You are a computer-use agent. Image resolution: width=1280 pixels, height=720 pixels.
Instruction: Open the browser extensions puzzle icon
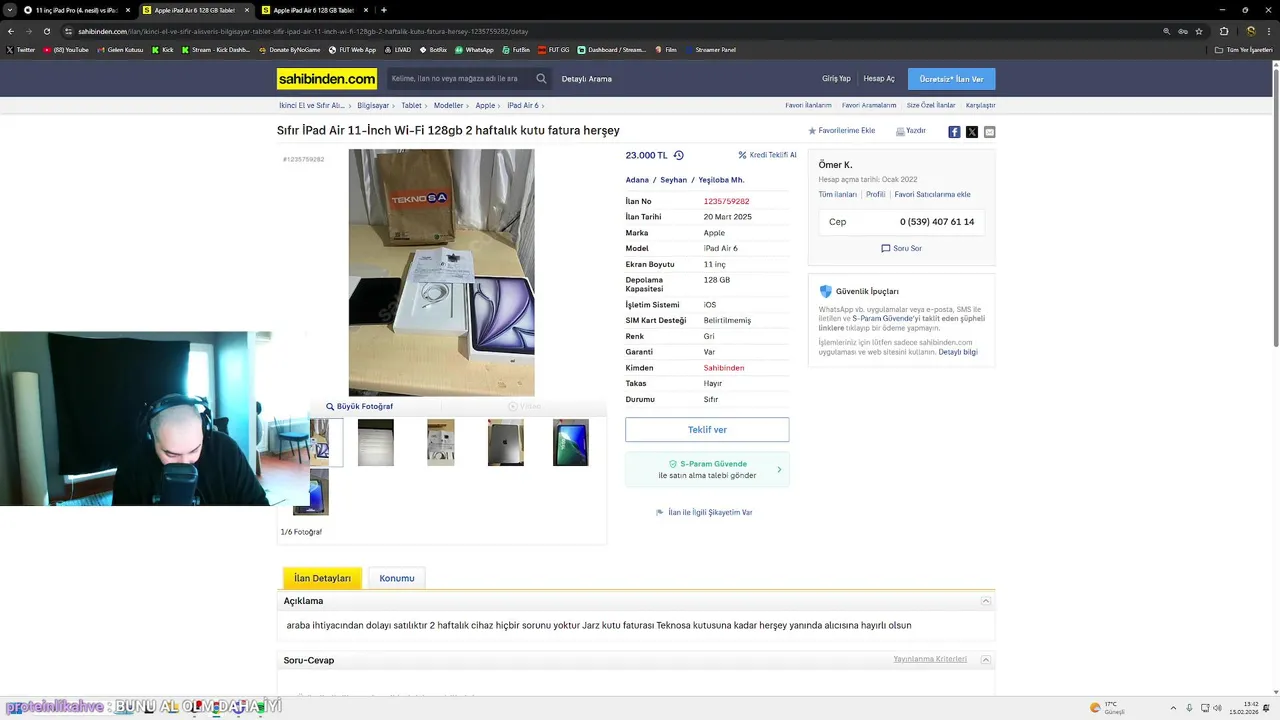tap(1224, 31)
